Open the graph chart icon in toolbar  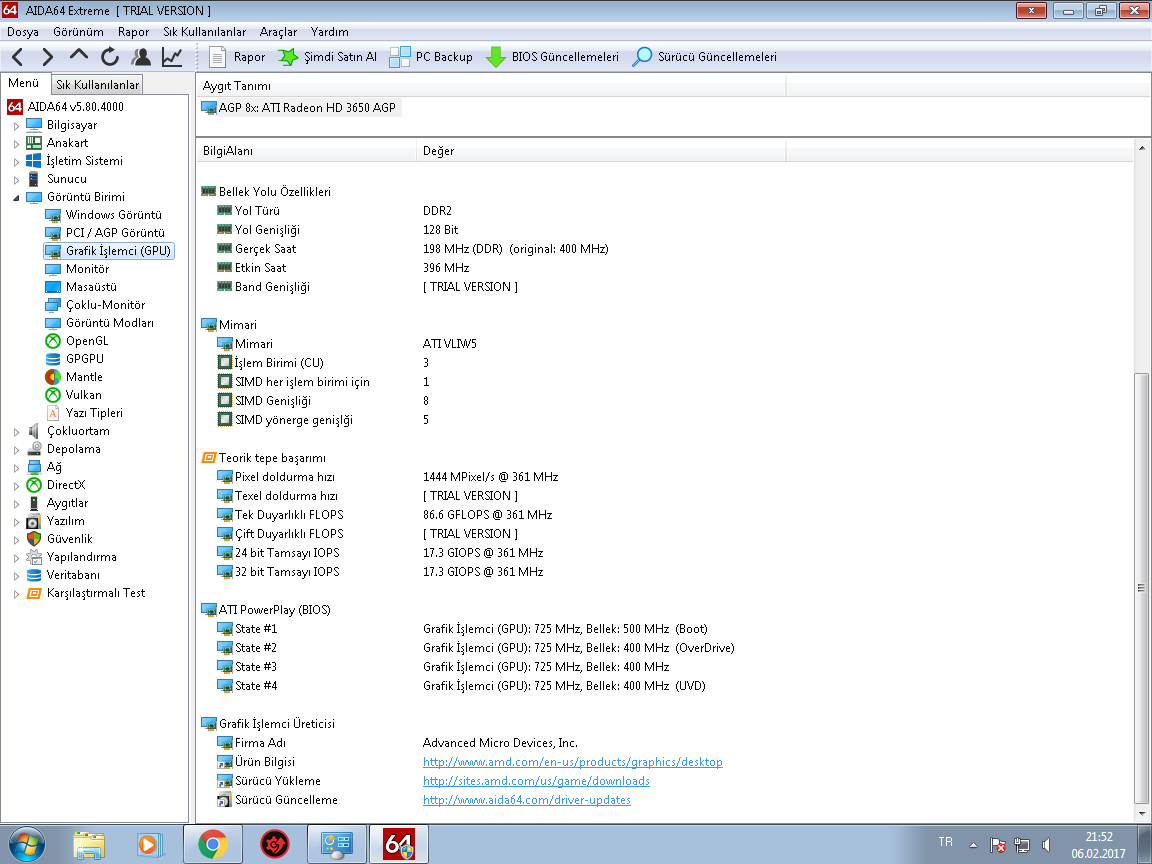tap(172, 57)
